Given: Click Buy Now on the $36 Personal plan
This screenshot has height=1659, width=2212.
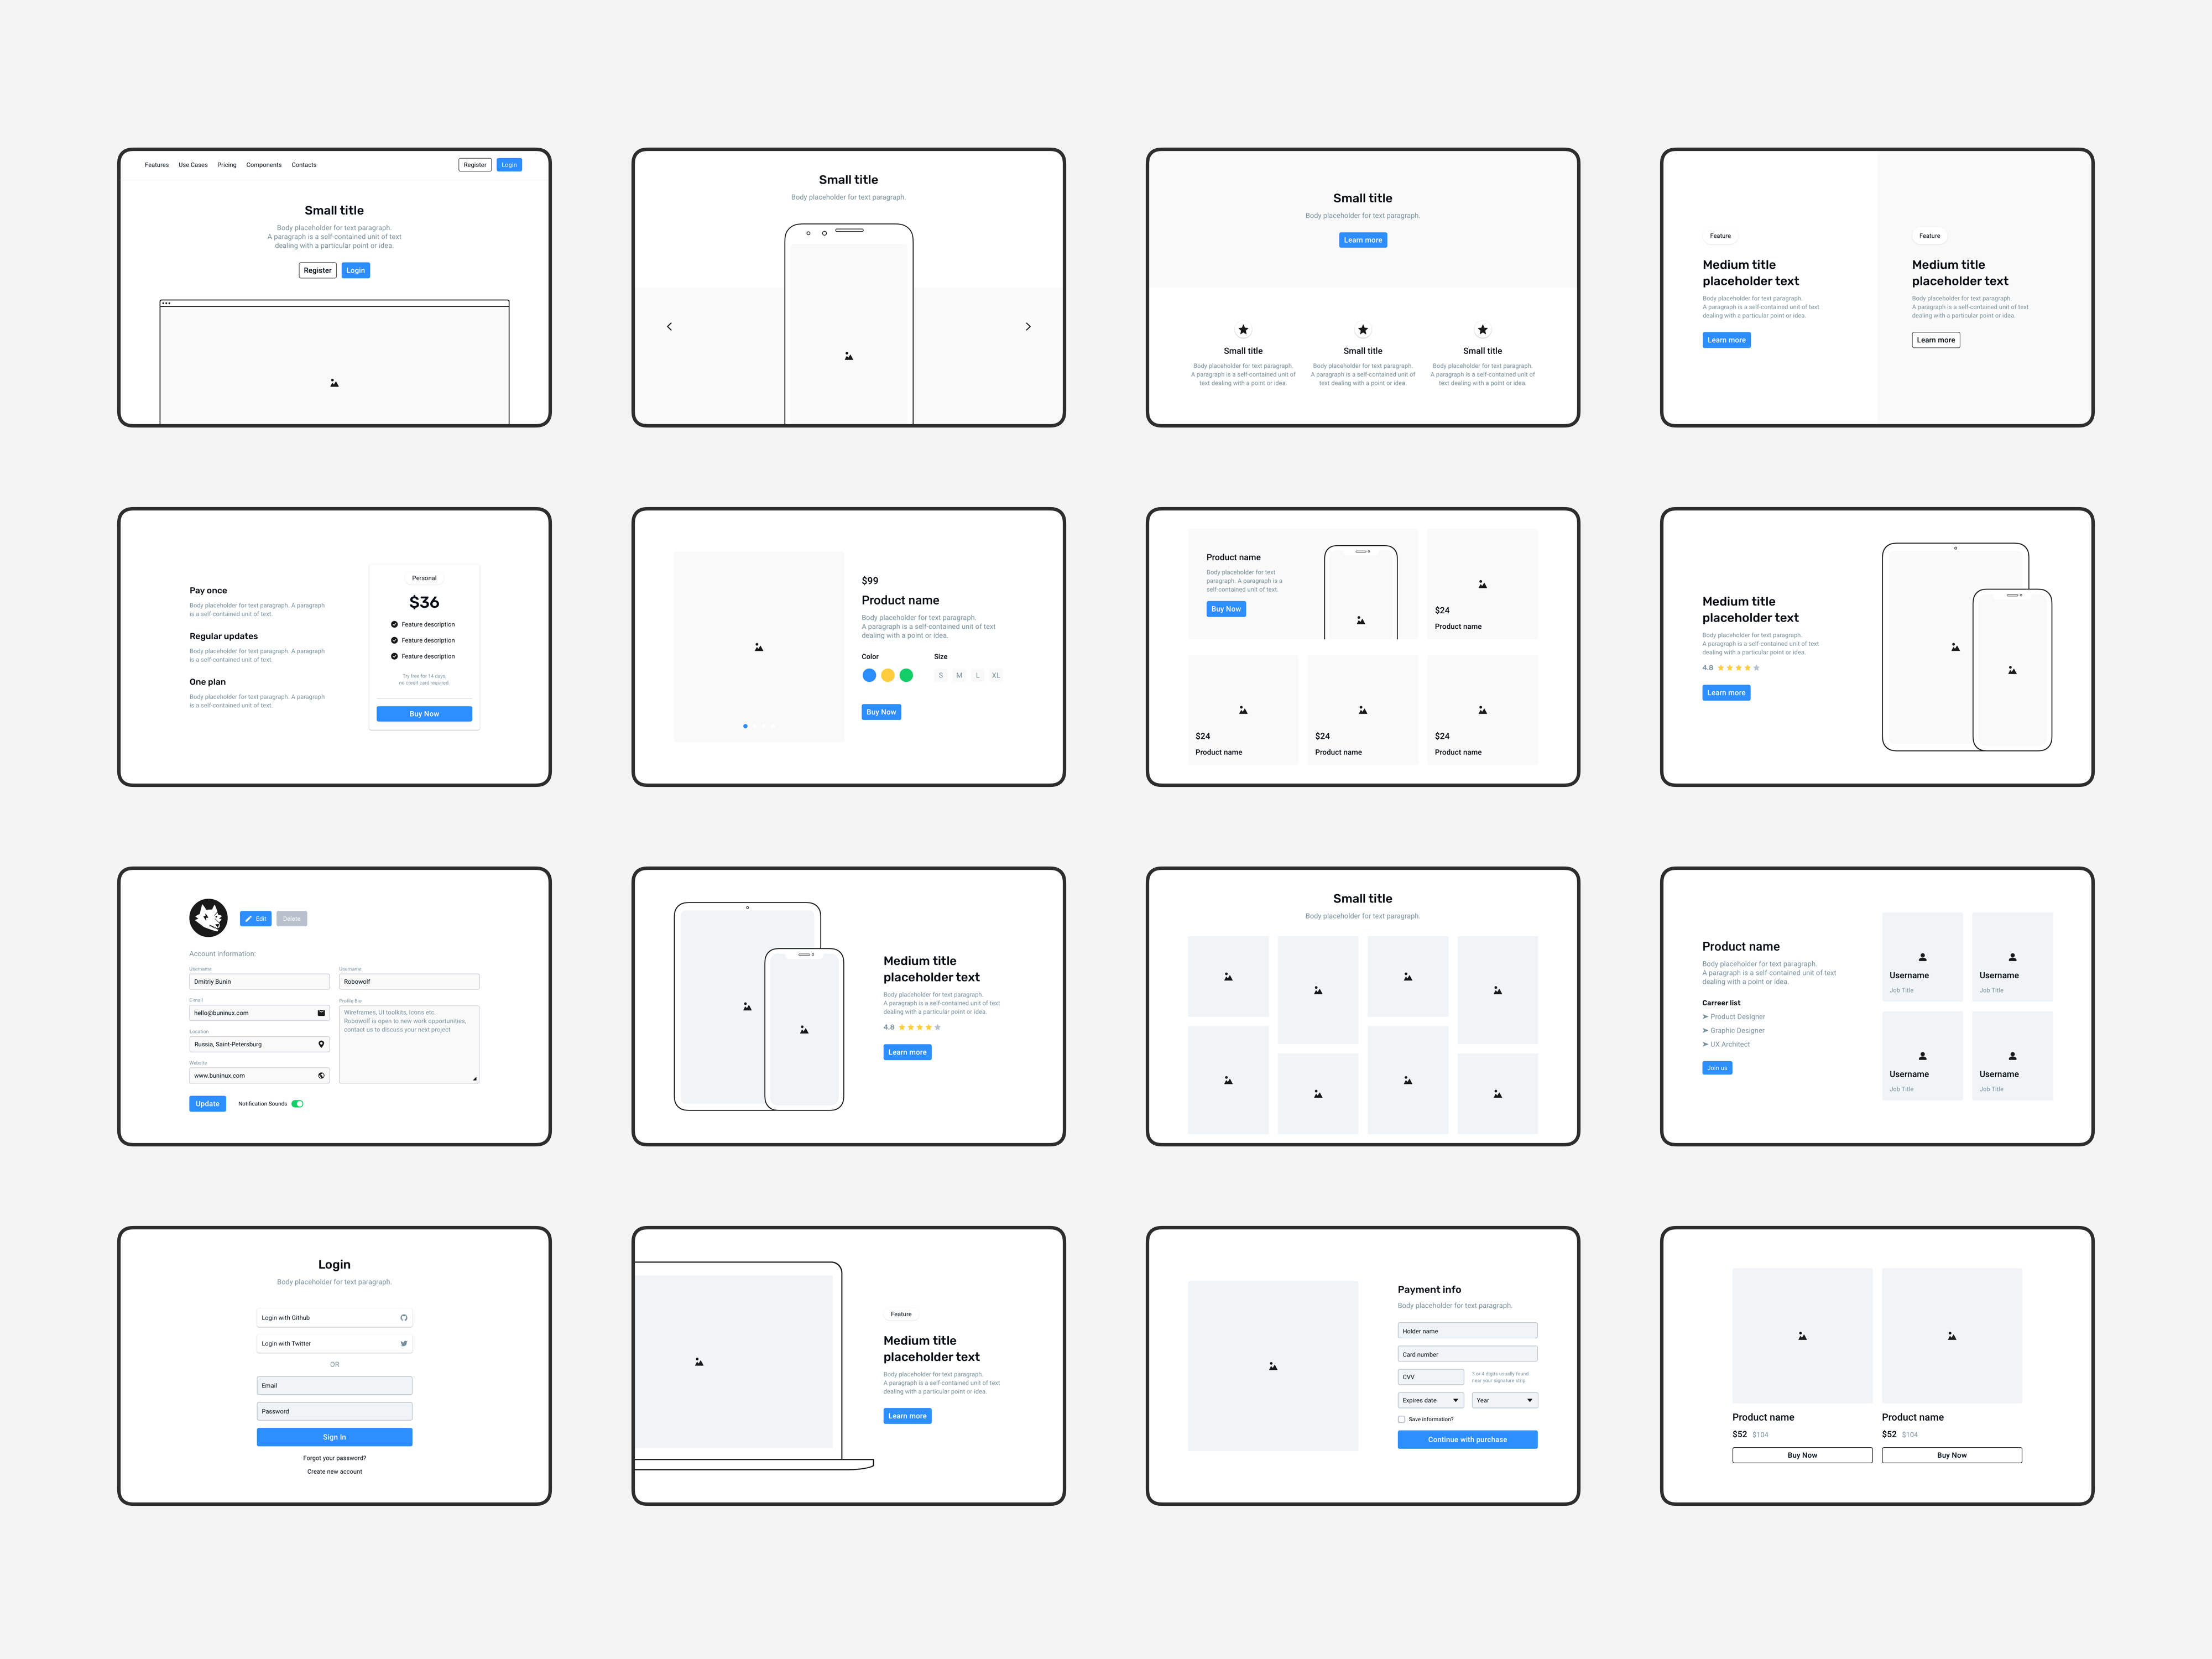Looking at the screenshot, I should pyautogui.click(x=424, y=714).
